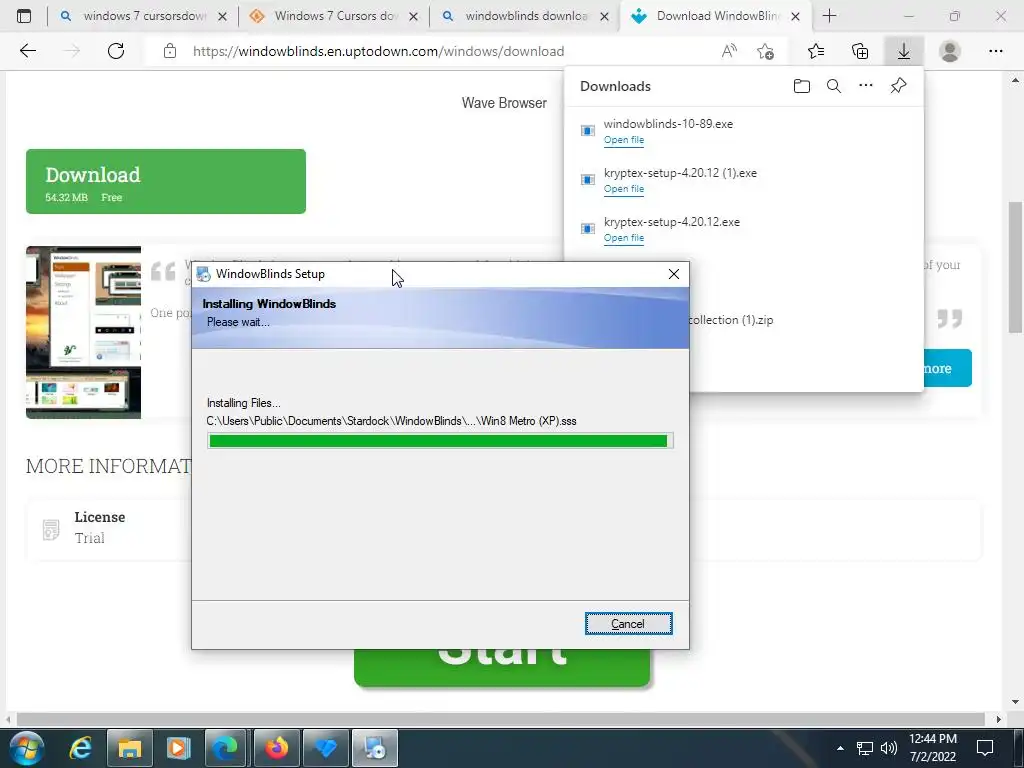Open the WindowBlinds screenshot thumbnail
Viewport: 1024px width, 768px height.
[x=84, y=332]
